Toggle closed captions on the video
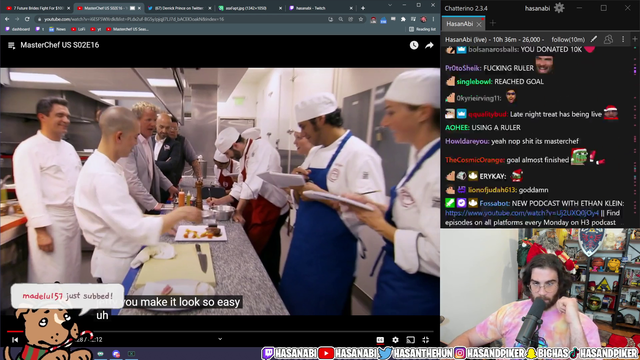 click(x=380, y=340)
